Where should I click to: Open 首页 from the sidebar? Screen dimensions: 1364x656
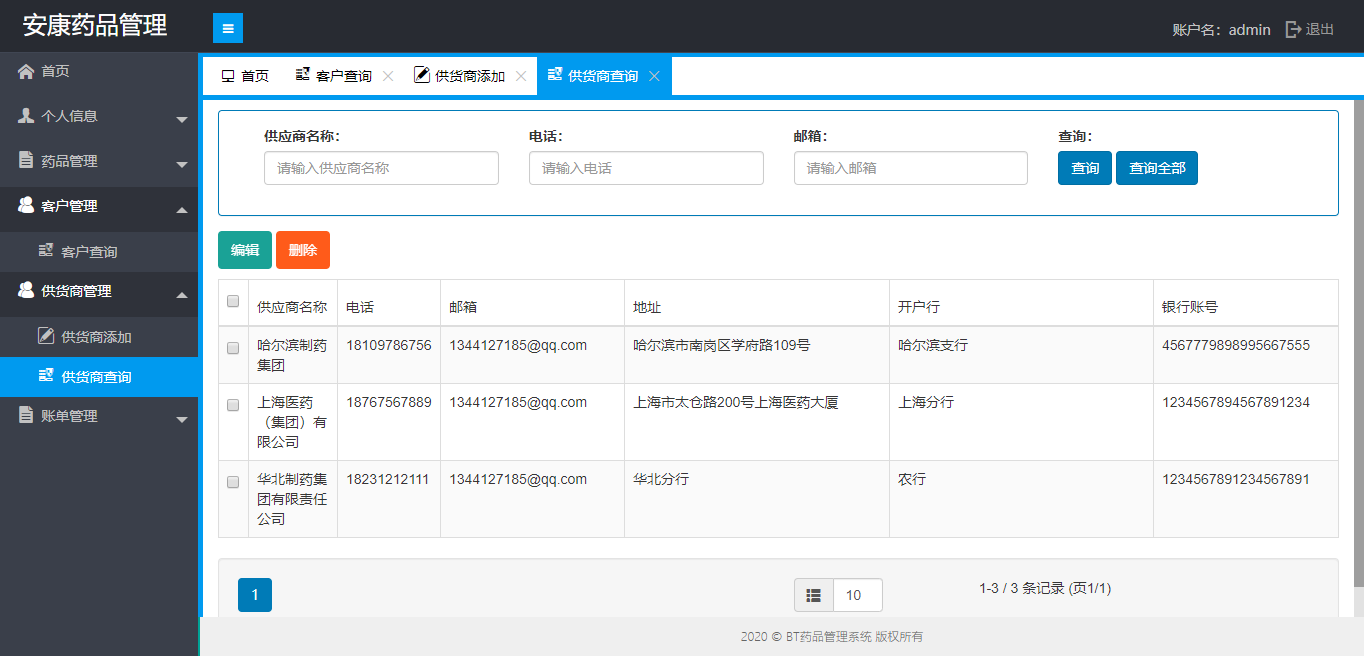(99, 71)
